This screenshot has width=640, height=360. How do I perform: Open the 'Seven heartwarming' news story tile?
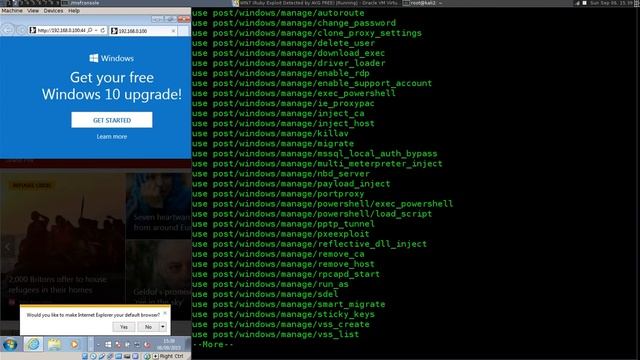pos(158,206)
